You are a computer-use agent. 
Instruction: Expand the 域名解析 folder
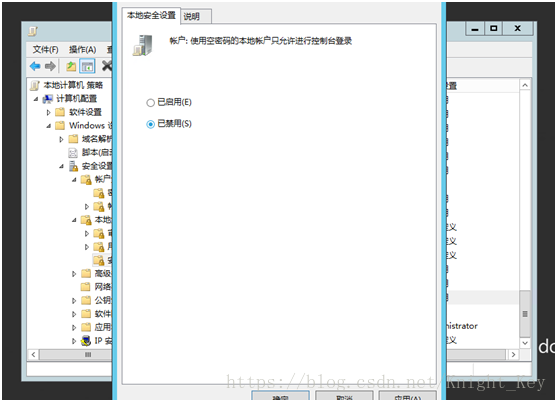click(x=61, y=140)
